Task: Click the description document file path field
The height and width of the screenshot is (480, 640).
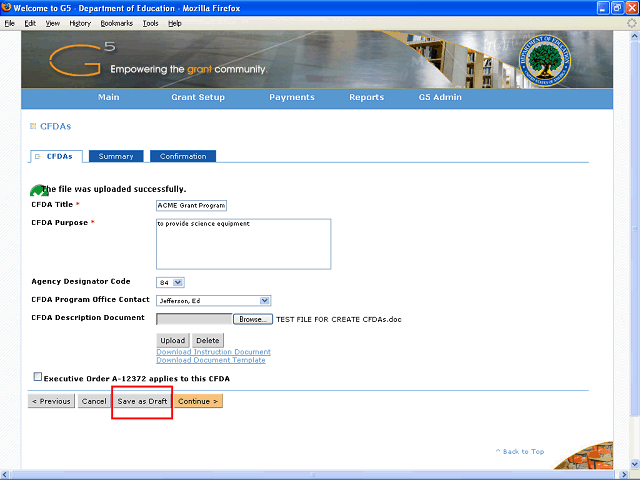Action: 194,319
